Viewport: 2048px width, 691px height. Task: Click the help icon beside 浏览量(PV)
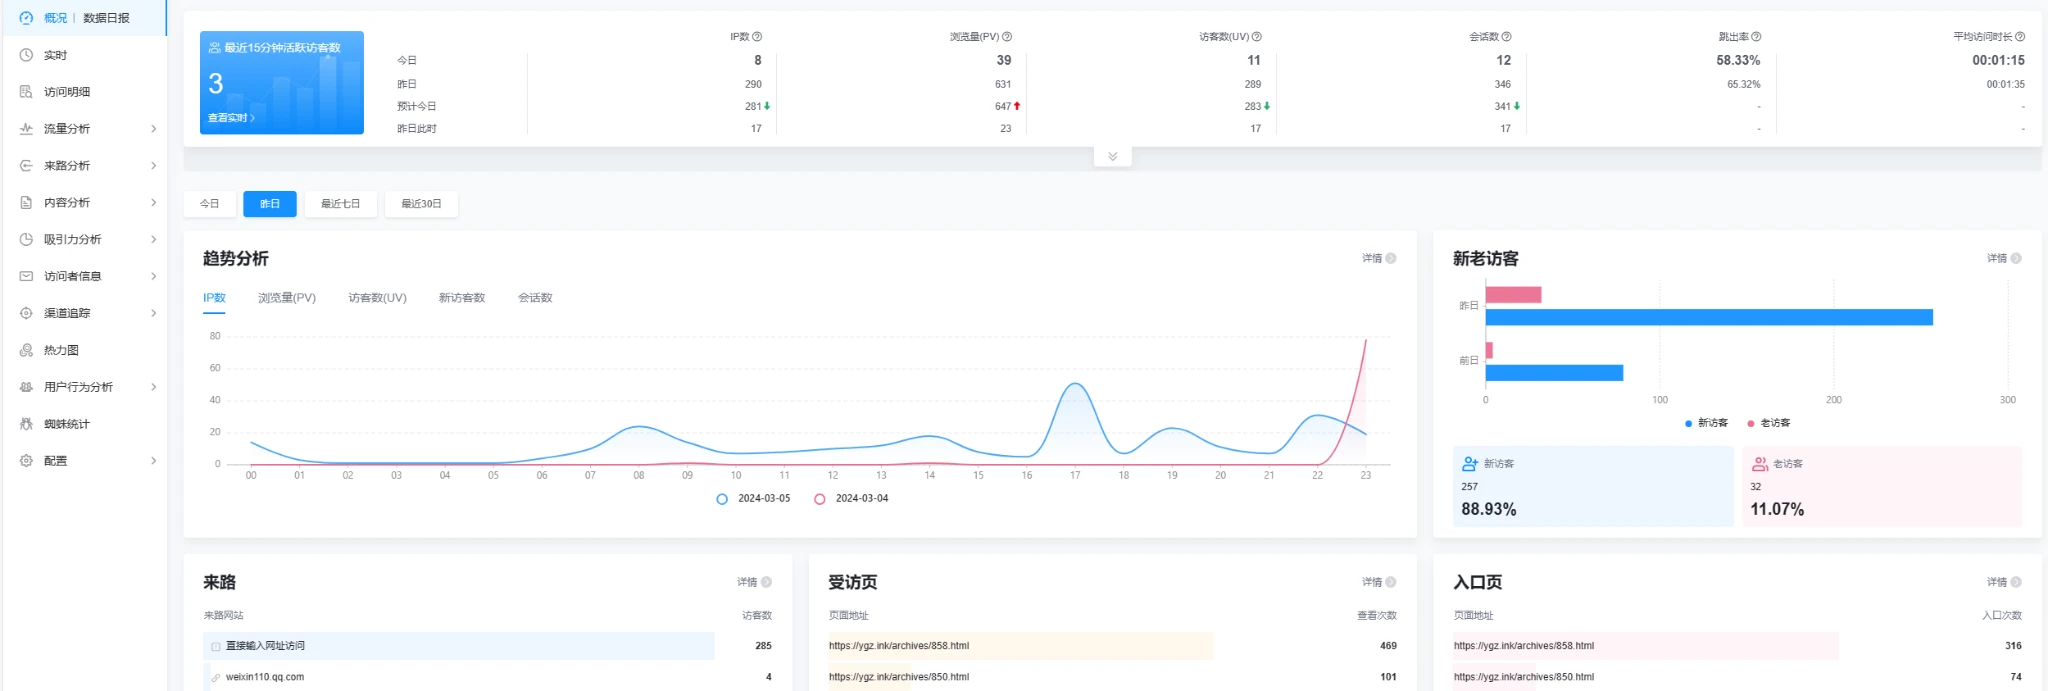[1007, 37]
